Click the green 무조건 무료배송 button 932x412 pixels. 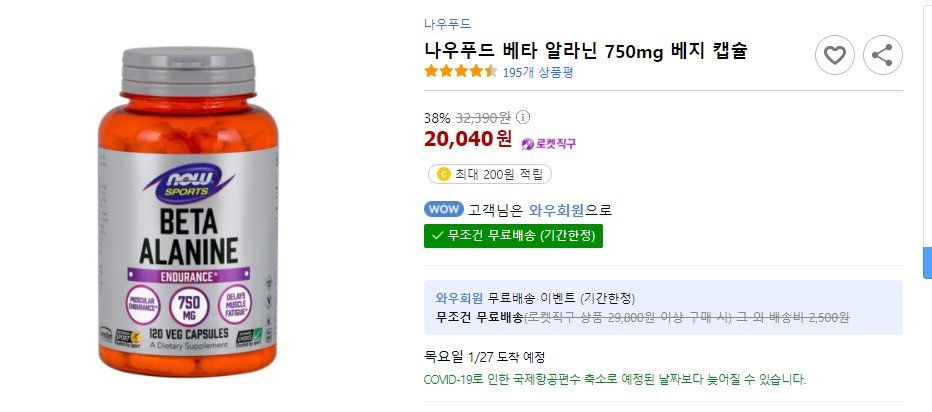coord(513,236)
